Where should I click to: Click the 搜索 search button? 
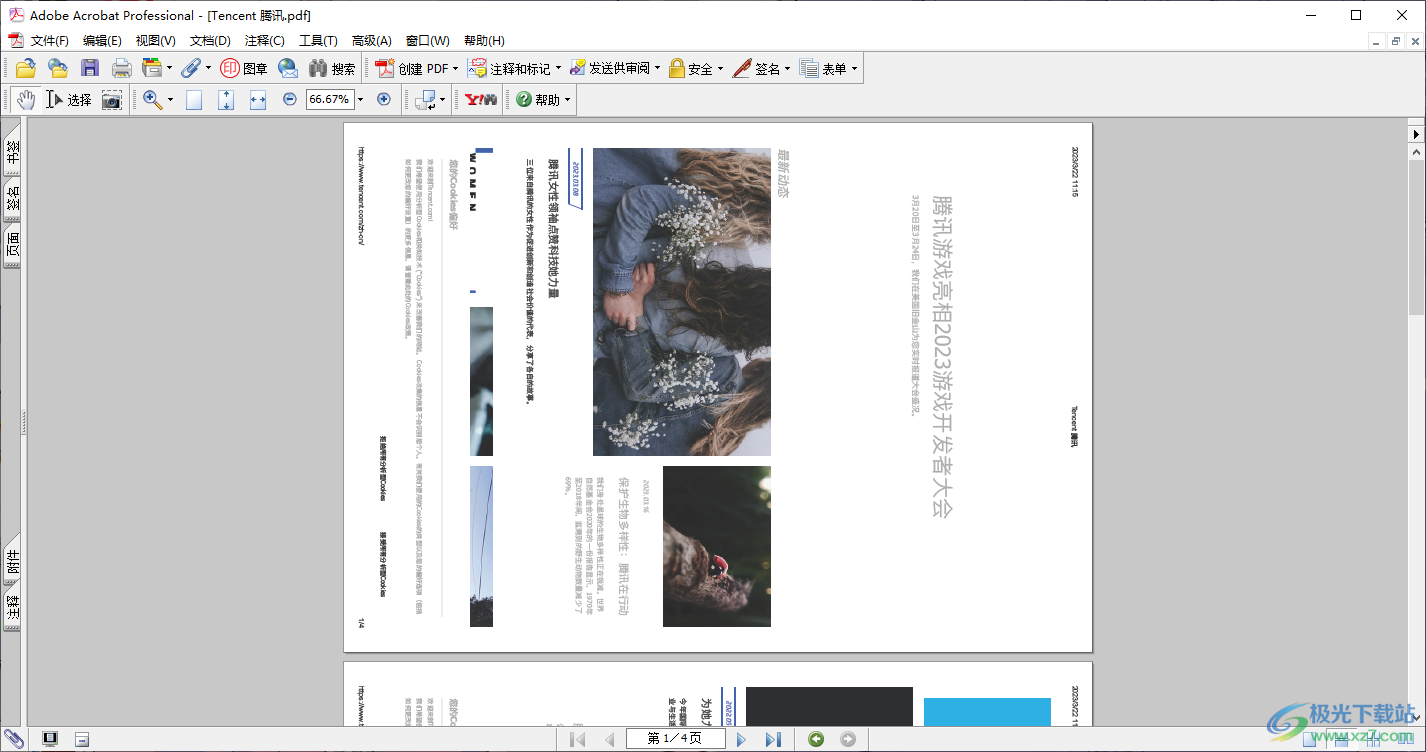click(333, 69)
